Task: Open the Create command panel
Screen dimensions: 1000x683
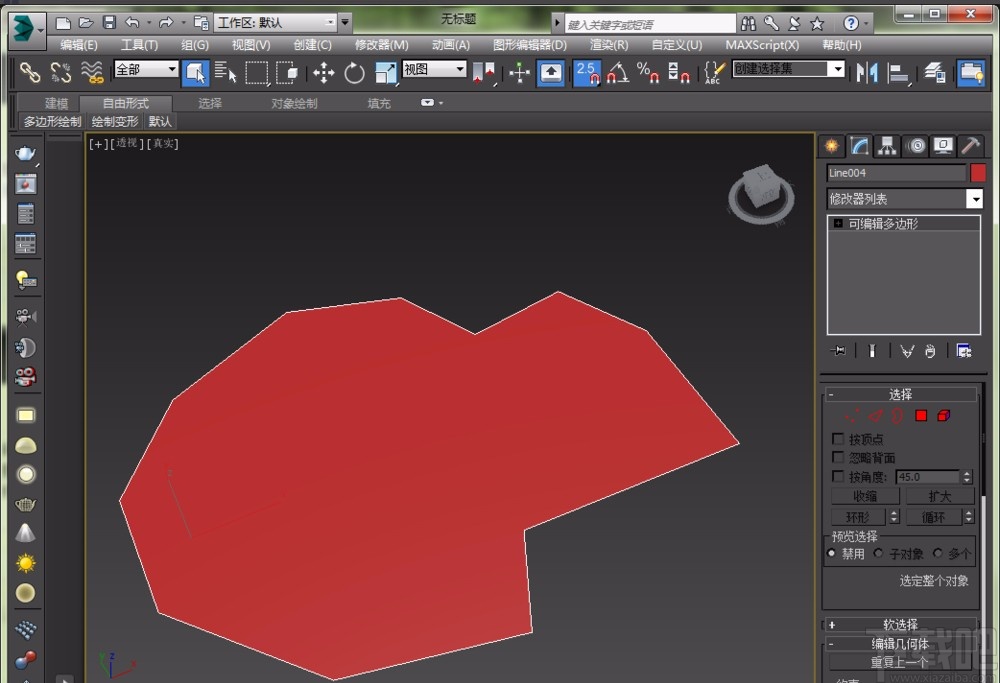Action: 831,145
